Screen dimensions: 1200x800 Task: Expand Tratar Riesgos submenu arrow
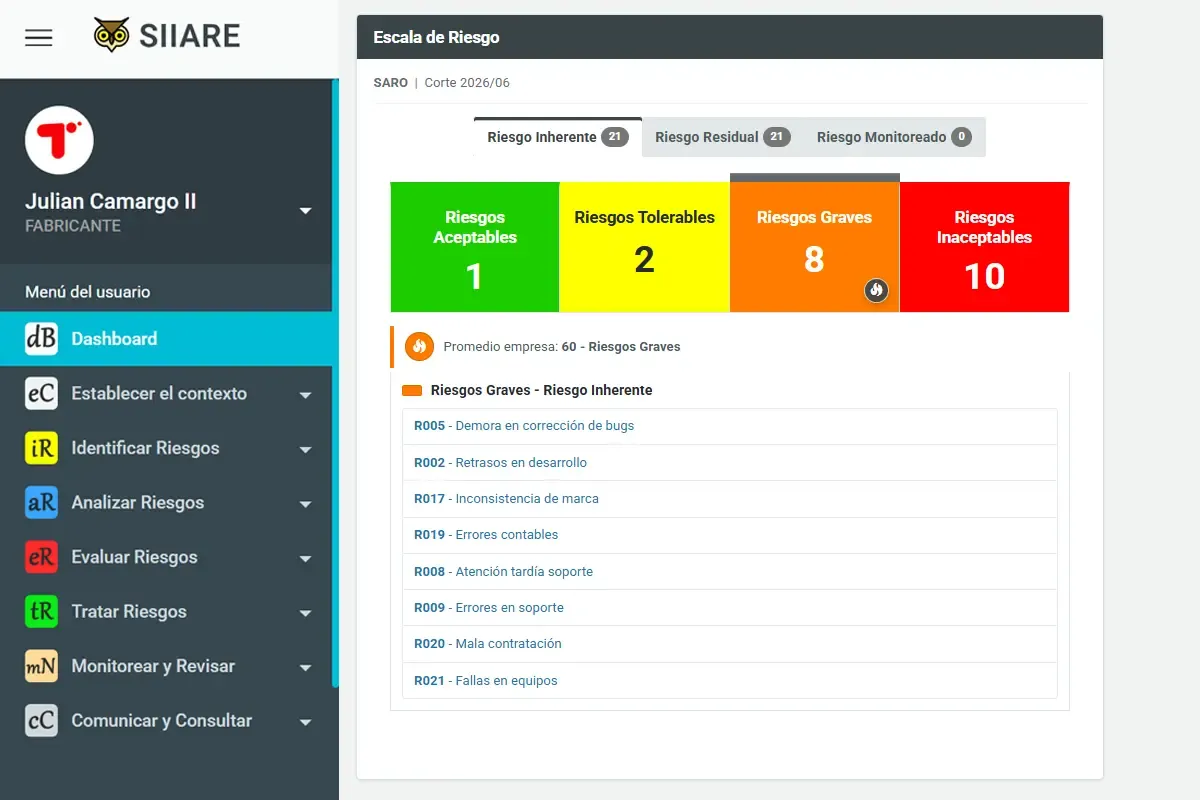pyautogui.click(x=306, y=613)
